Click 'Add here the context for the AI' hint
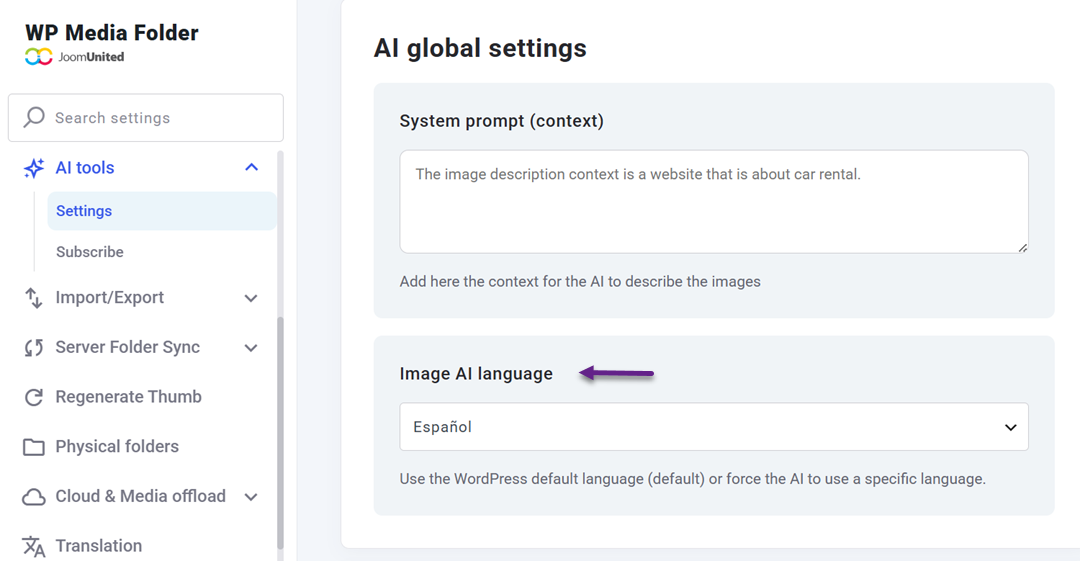The height and width of the screenshot is (561, 1080). [580, 281]
